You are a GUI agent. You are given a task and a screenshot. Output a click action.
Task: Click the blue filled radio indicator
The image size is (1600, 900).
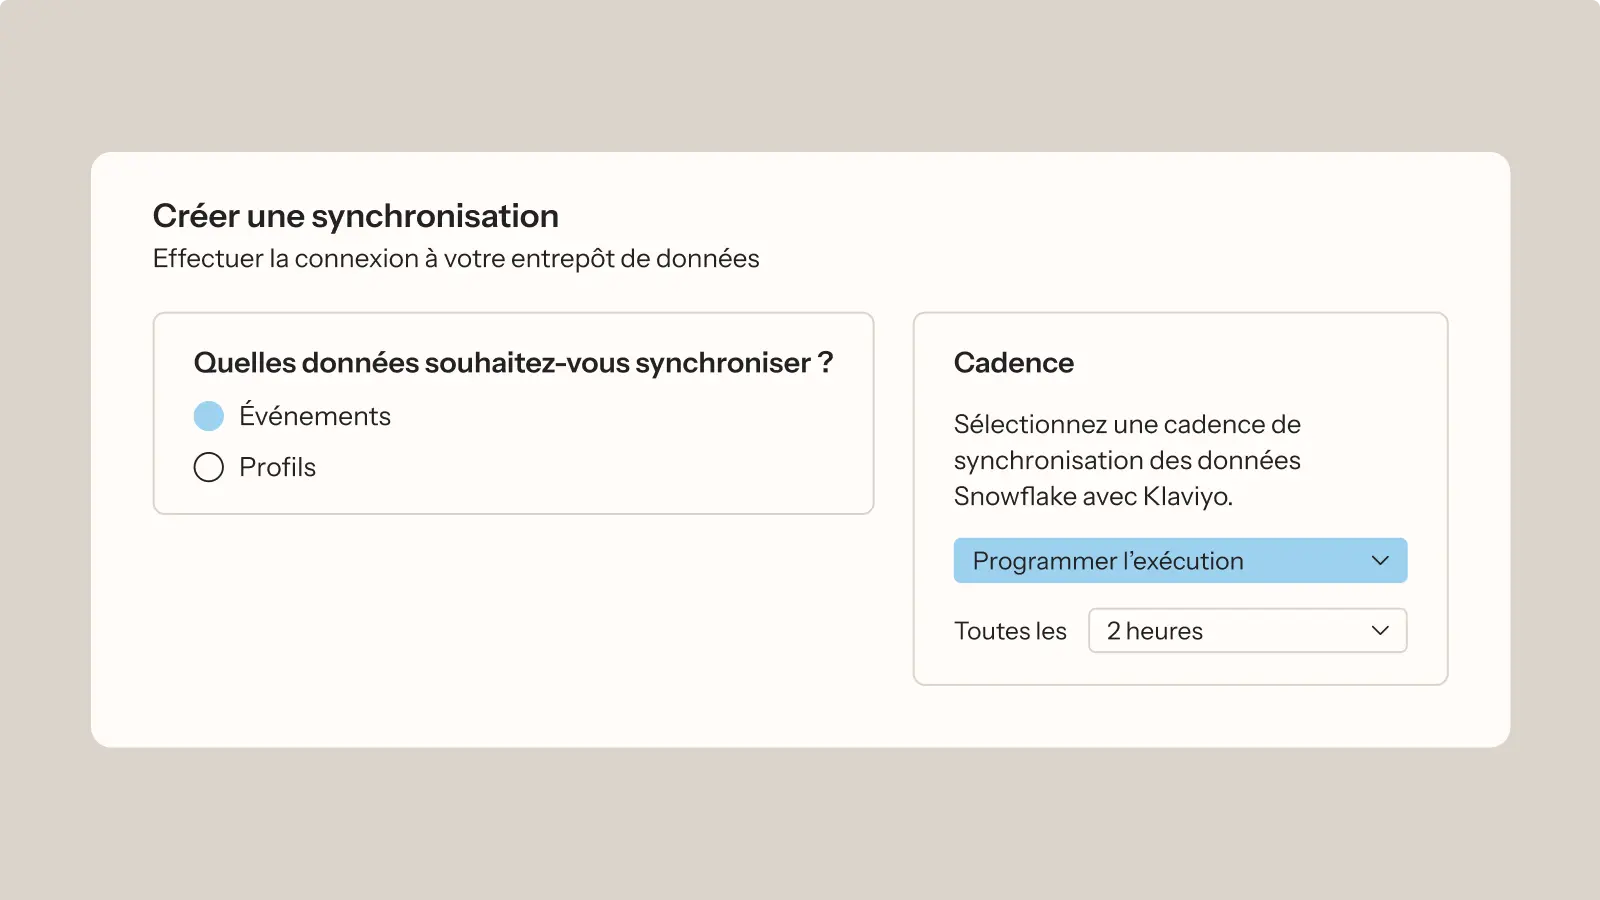click(x=209, y=415)
